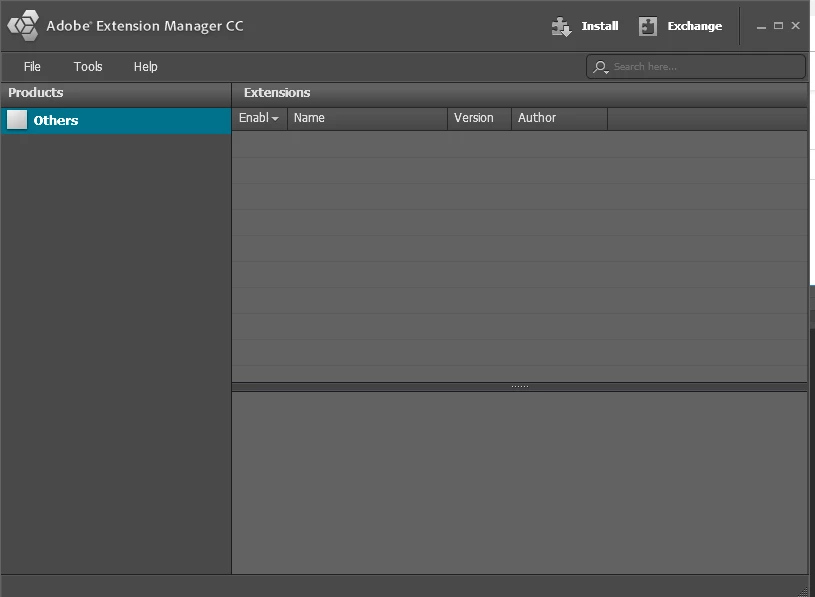Open Adobe Exchange via the Exchange label
The image size is (815, 597).
tap(694, 26)
